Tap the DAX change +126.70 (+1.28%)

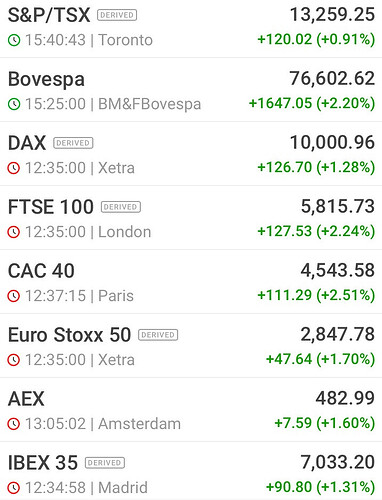click(316, 167)
